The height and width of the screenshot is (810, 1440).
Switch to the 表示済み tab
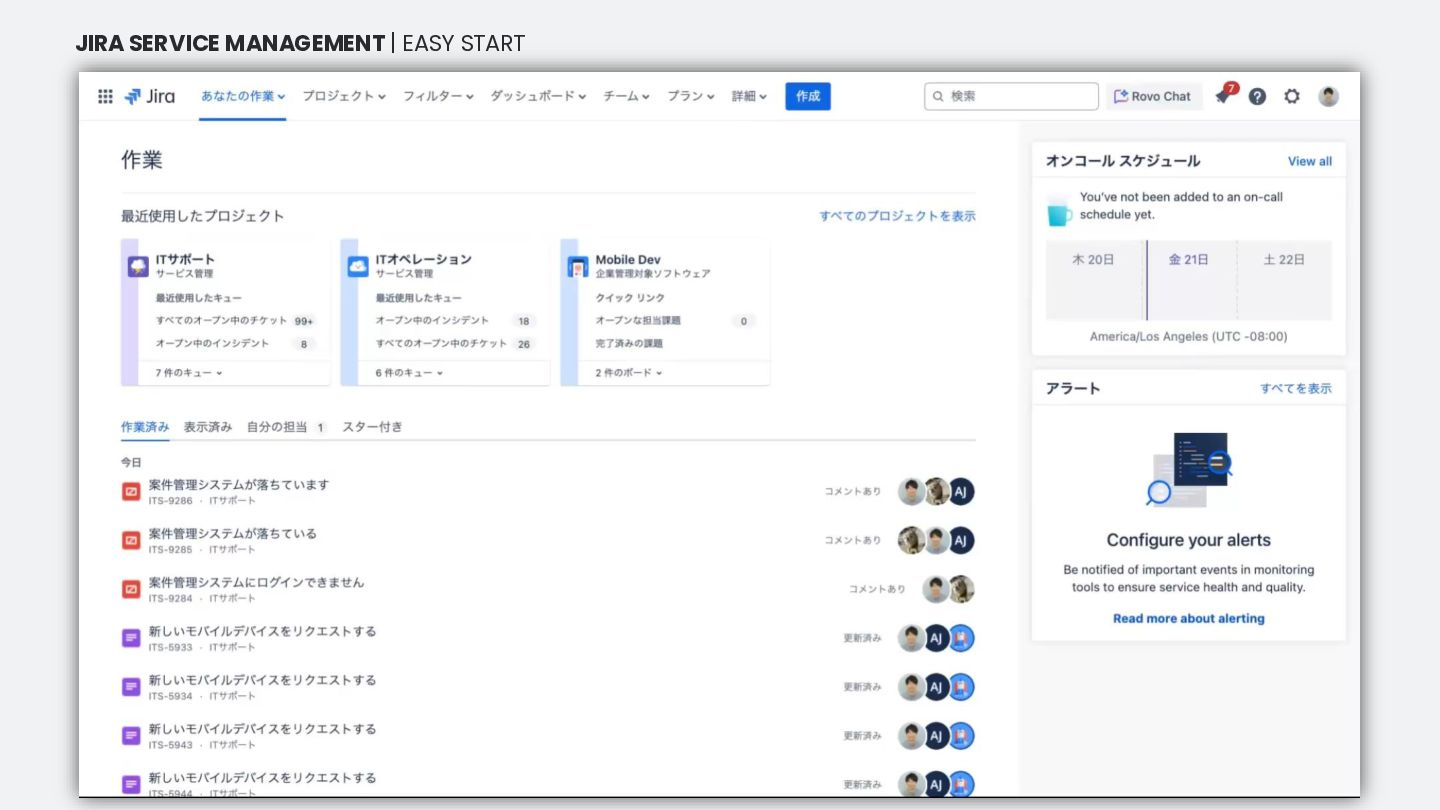[208, 427]
